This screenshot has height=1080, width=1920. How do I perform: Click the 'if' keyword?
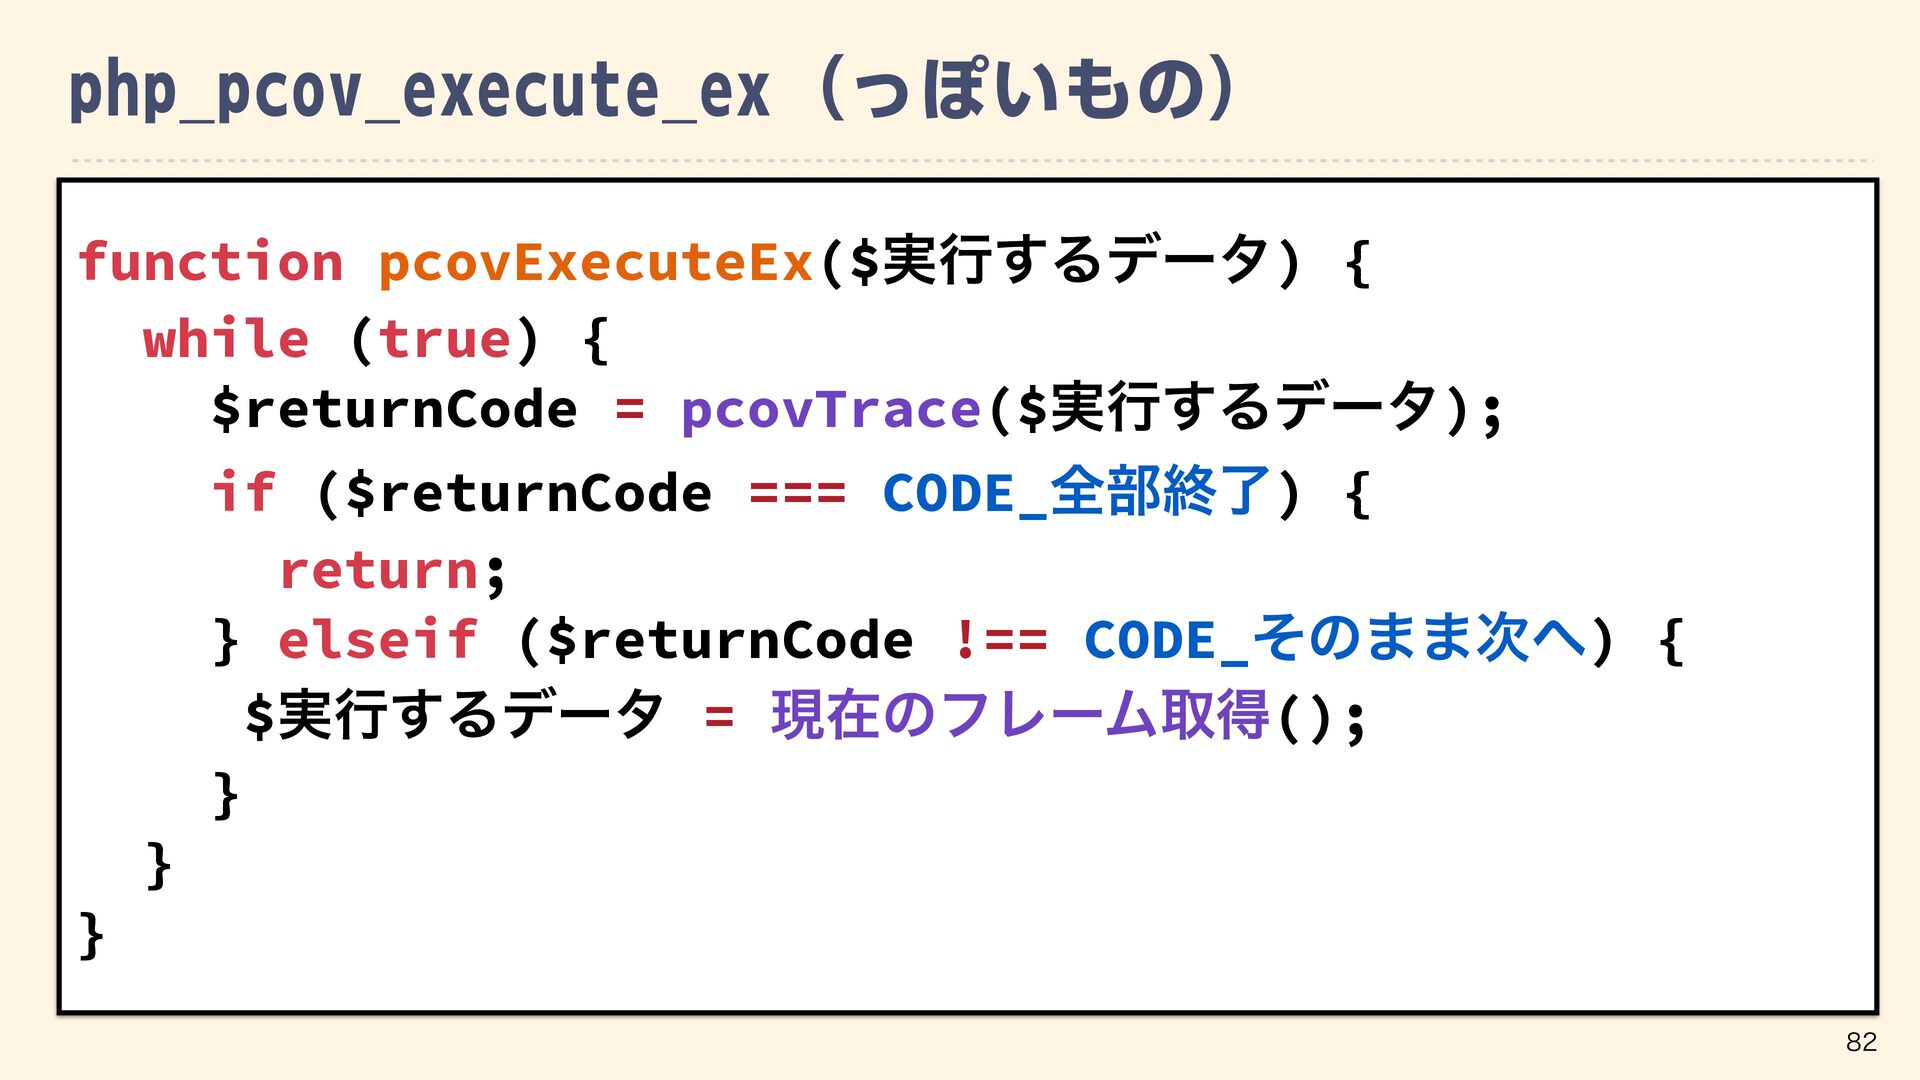[x=243, y=492]
